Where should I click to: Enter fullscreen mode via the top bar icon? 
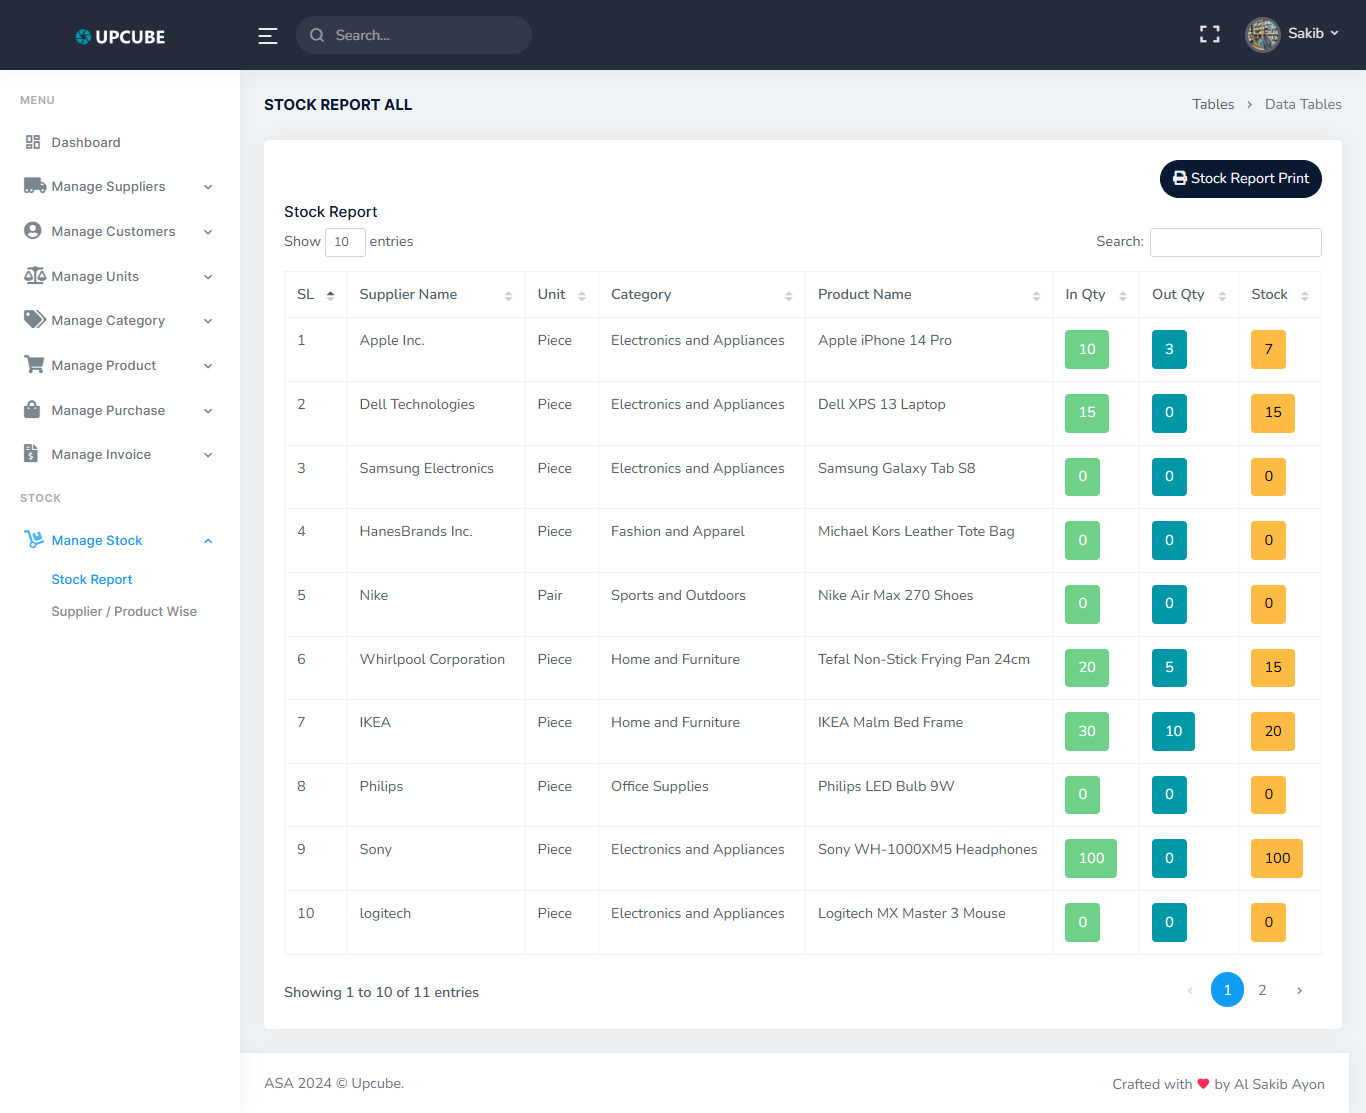(1209, 35)
